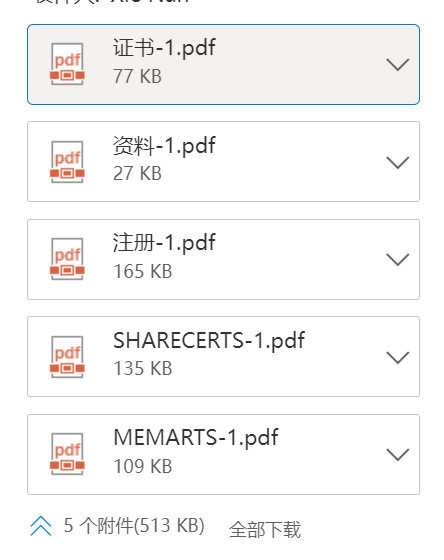The width and height of the screenshot is (444, 560).
Task: Download all attachments via 全部下载
Action: click(265, 529)
